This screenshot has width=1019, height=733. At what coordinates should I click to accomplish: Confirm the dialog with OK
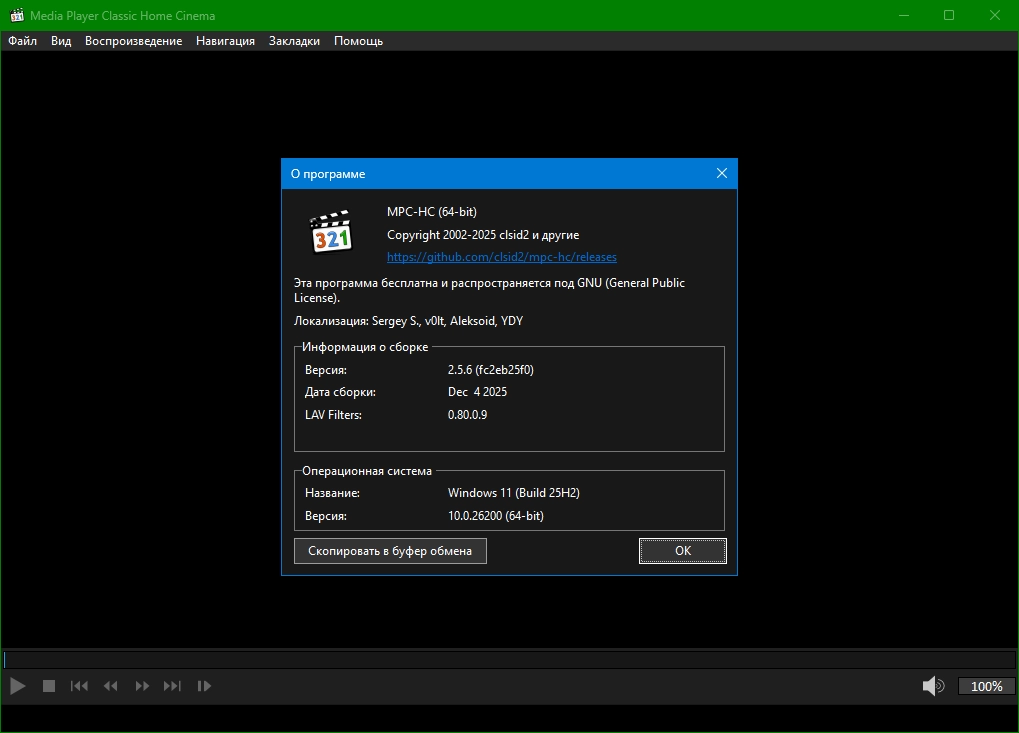coord(682,551)
